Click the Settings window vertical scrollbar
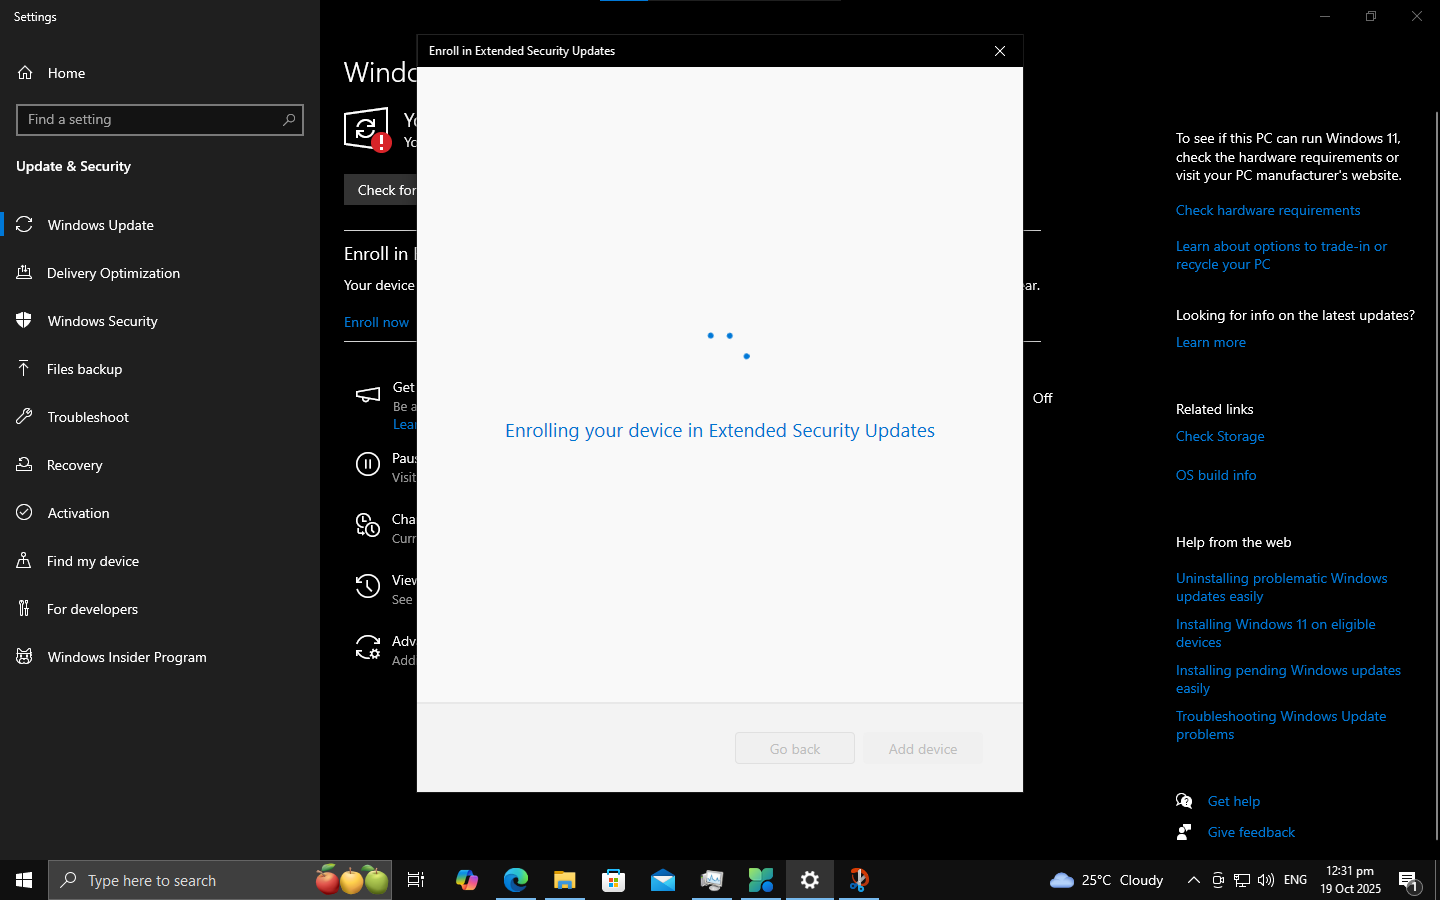 (1437, 475)
